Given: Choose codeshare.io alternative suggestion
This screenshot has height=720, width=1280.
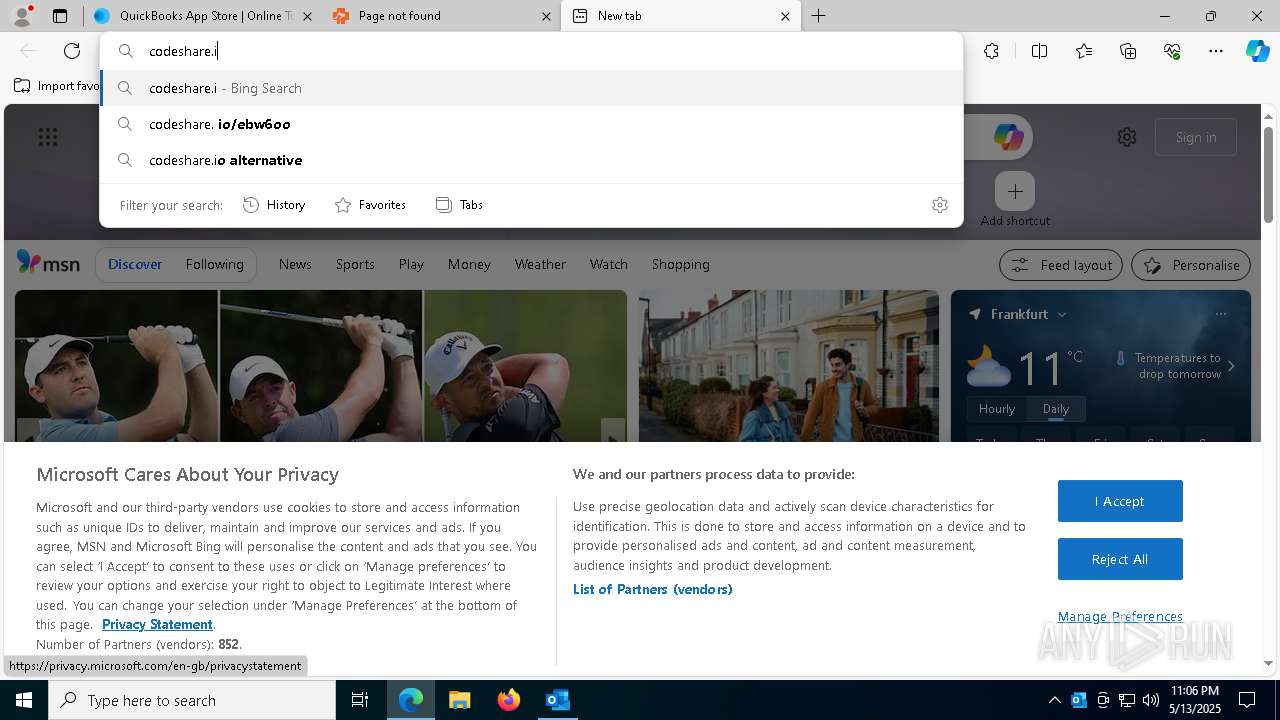Looking at the screenshot, I should pyautogui.click(x=531, y=160).
